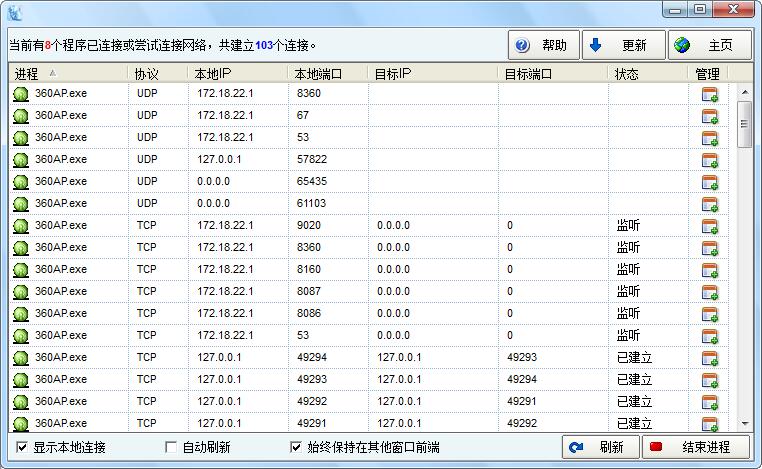Viewport: 762px width, 469px height.
Task: Minimize the window
Action: (x=675, y=10)
